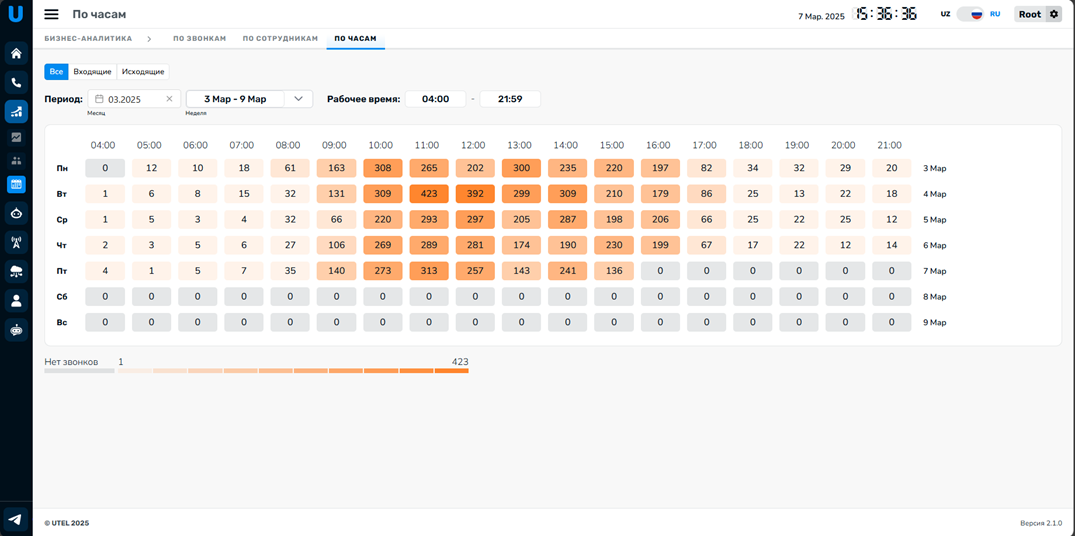Switch to the 'По звонкам' tab
This screenshot has width=1075, height=536.
coord(199,38)
